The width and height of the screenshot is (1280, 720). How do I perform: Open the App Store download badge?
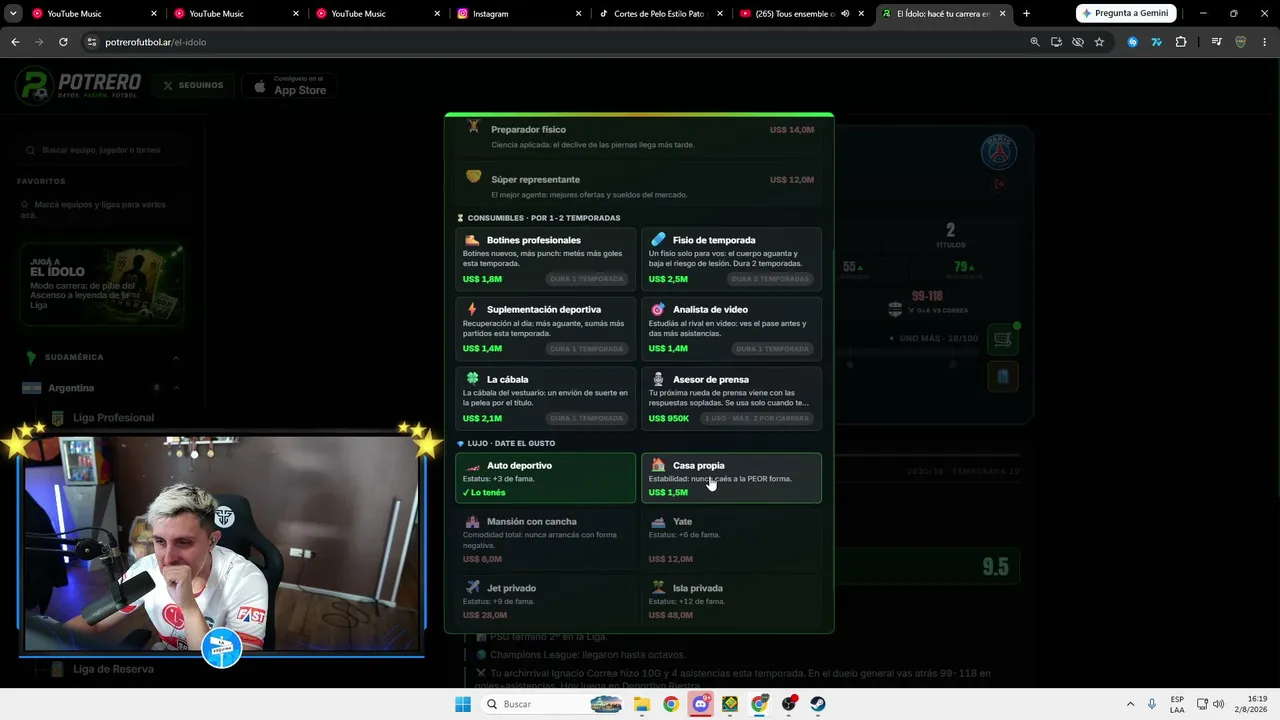290,86
